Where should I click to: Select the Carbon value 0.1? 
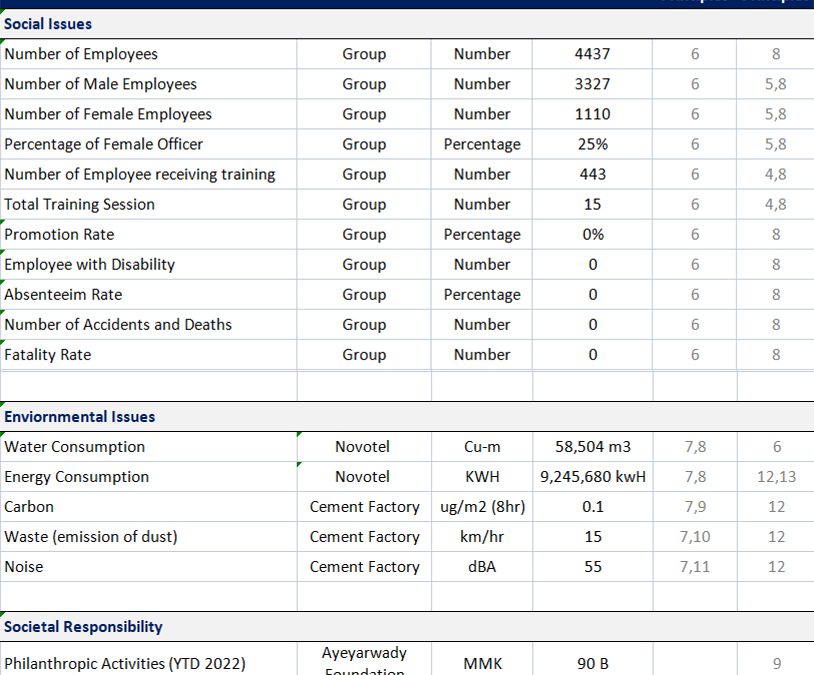[592, 507]
